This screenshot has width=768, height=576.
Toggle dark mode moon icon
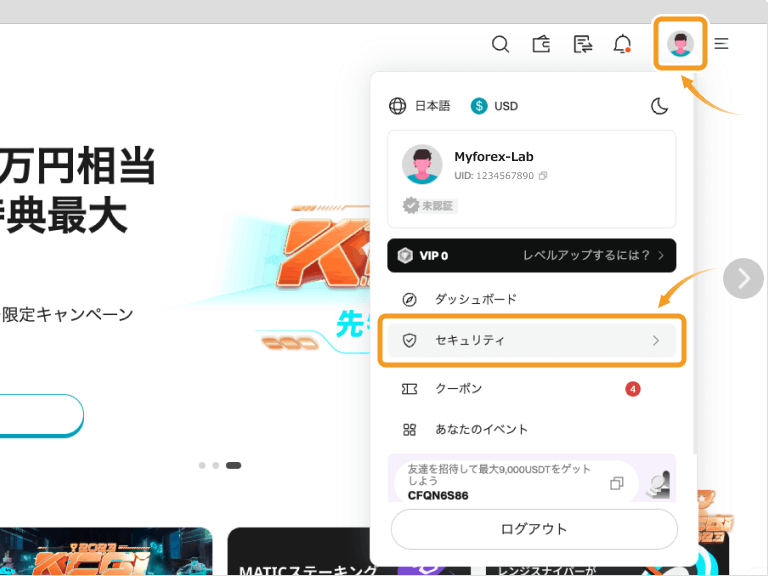659,106
